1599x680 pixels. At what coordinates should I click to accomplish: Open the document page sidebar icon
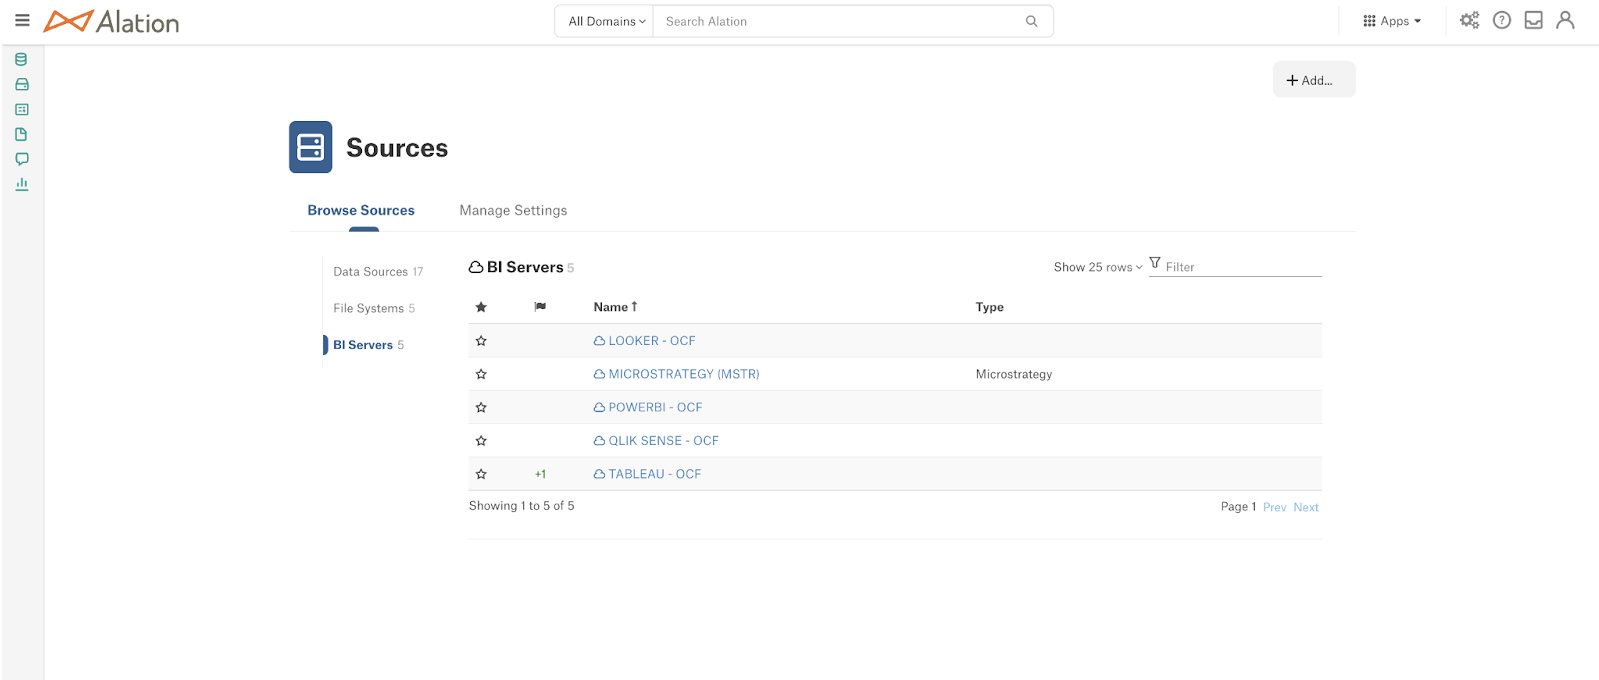point(21,134)
